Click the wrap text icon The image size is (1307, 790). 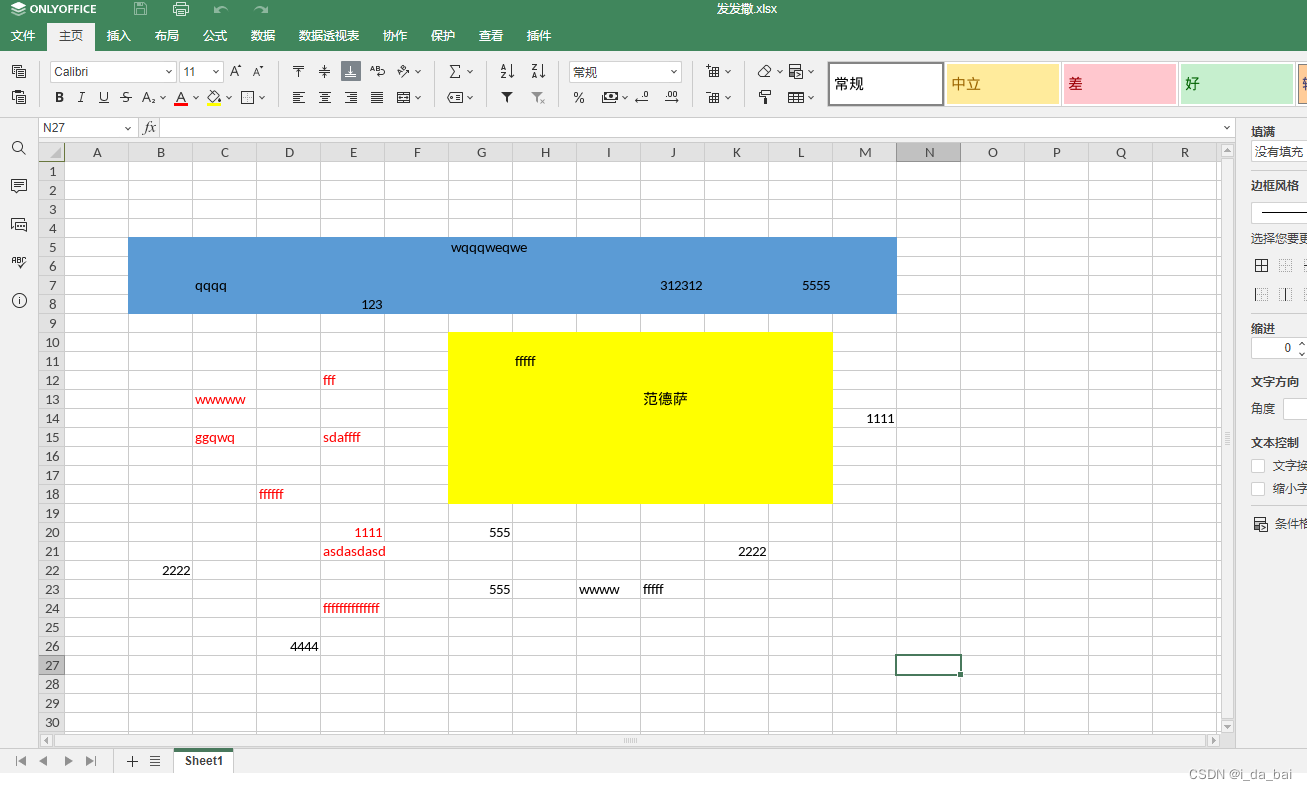[377, 72]
